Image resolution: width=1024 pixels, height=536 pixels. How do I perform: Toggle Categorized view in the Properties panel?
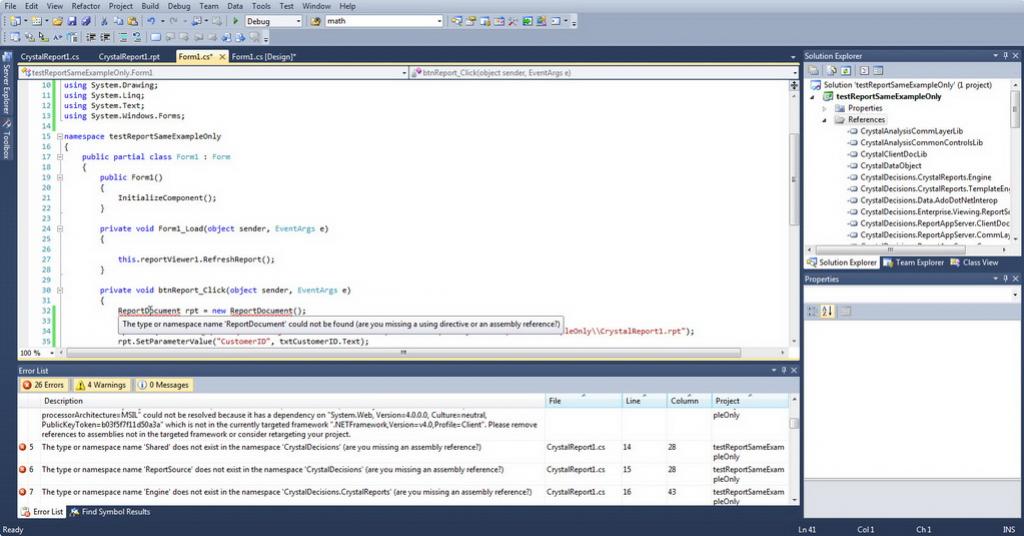tap(812, 311)
